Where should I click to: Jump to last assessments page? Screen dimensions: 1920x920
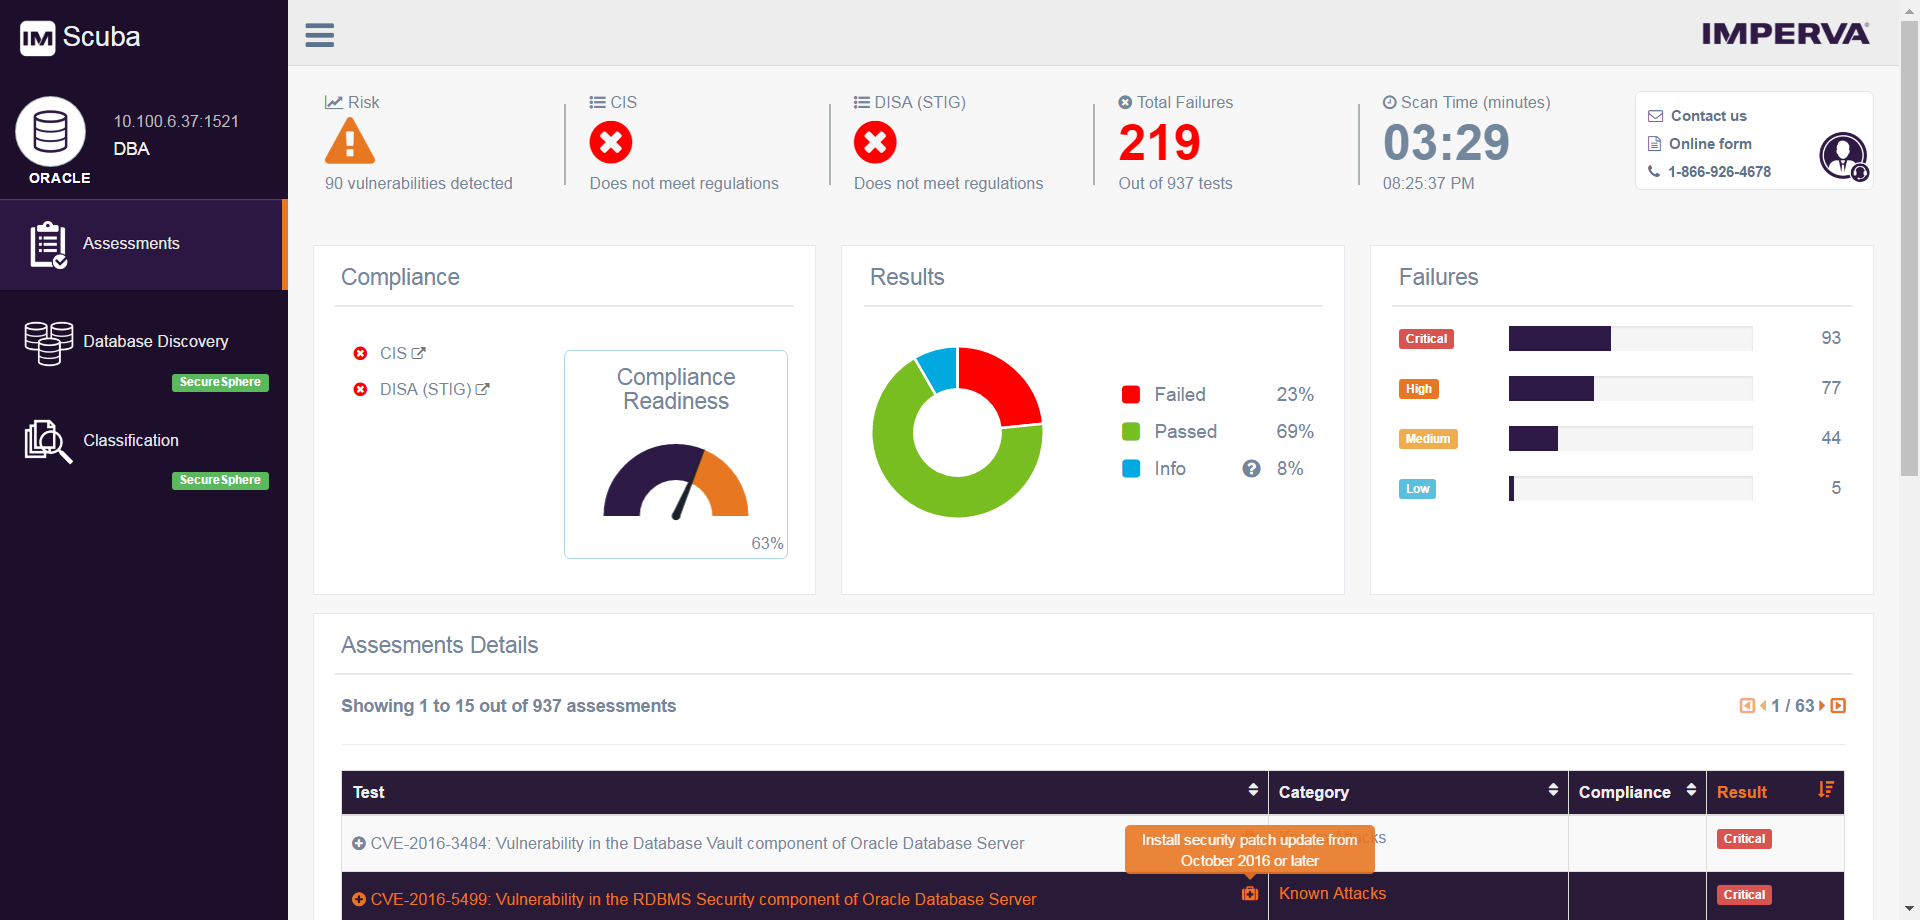click(1838, 706)
